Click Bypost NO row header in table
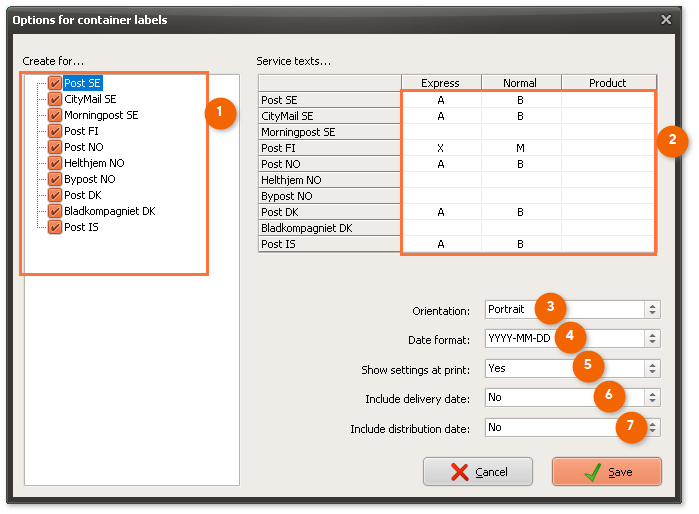The width and height of the screenshot is (699, 514). (x=329, y=196)
